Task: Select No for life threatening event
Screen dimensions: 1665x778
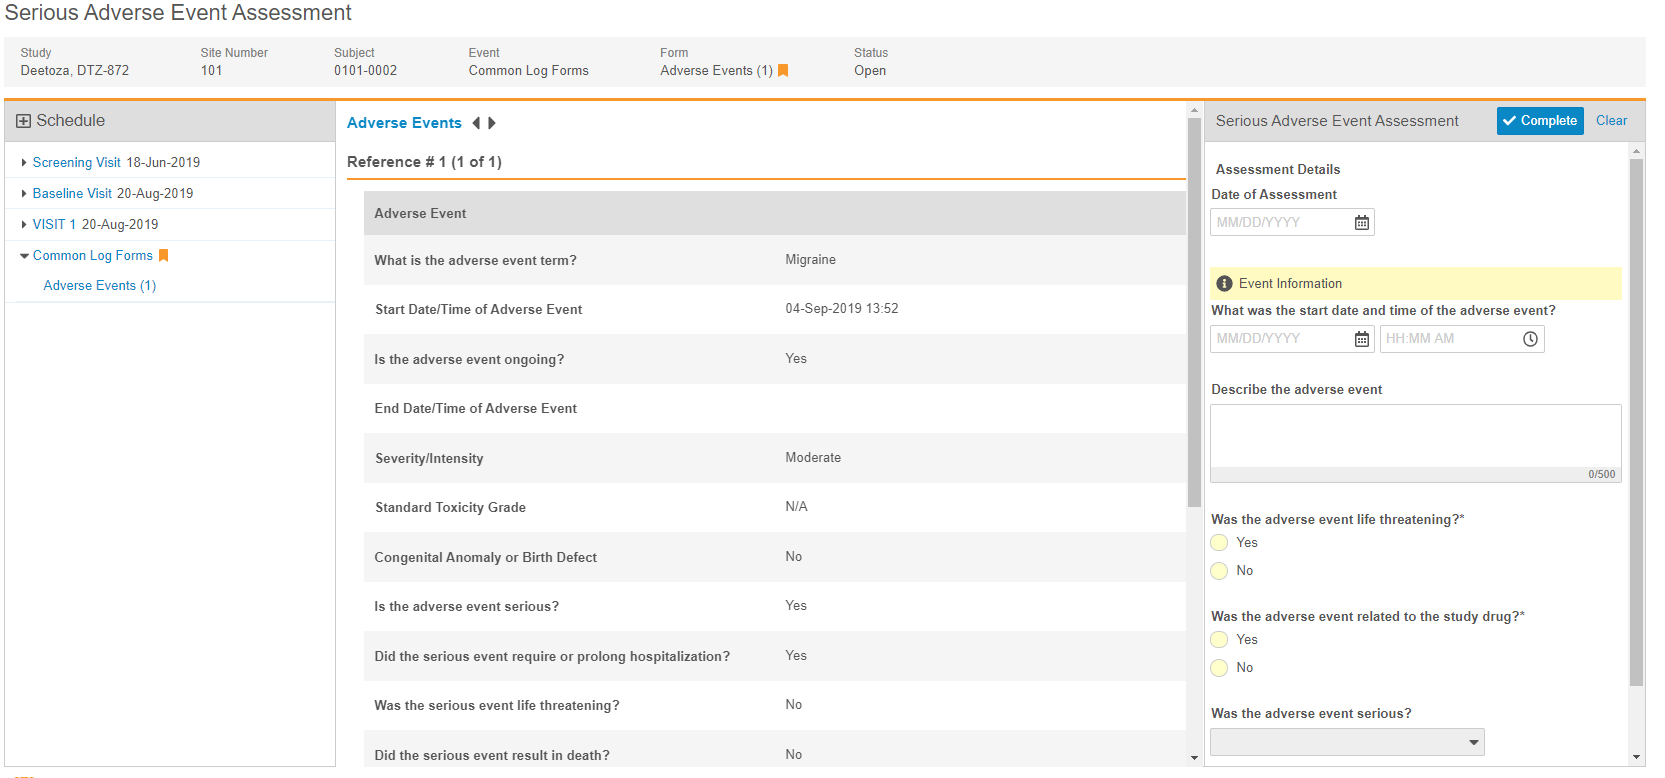Action: coord(1219,571)
